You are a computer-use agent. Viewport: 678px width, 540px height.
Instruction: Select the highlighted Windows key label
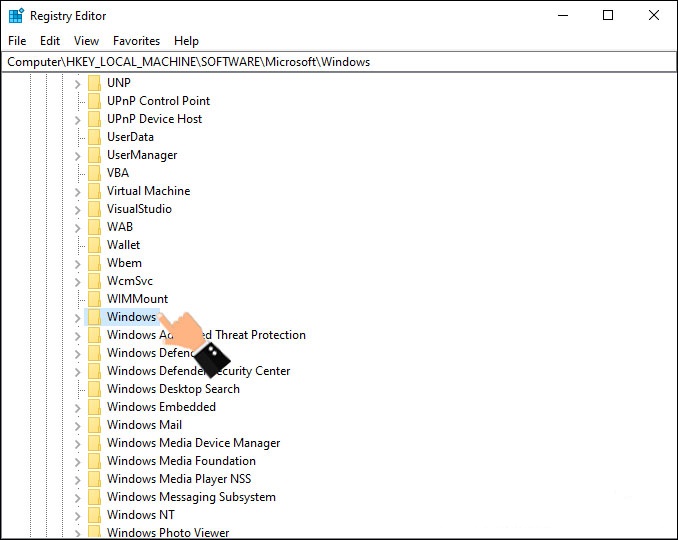[x=131, y=317]
